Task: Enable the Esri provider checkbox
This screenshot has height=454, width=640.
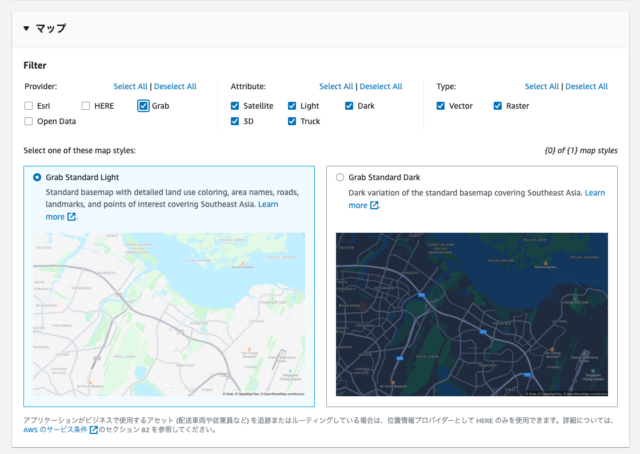Action: coord(29,106)
